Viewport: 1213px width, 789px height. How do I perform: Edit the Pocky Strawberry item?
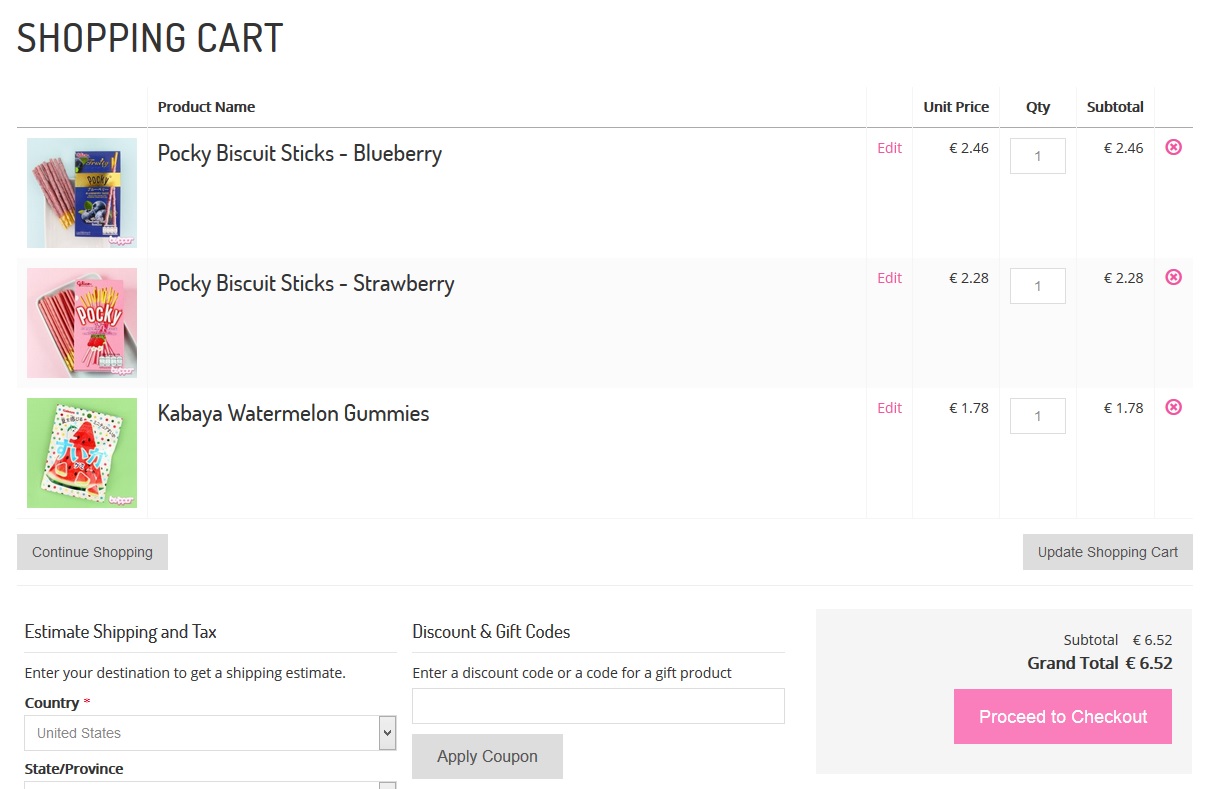889,278
